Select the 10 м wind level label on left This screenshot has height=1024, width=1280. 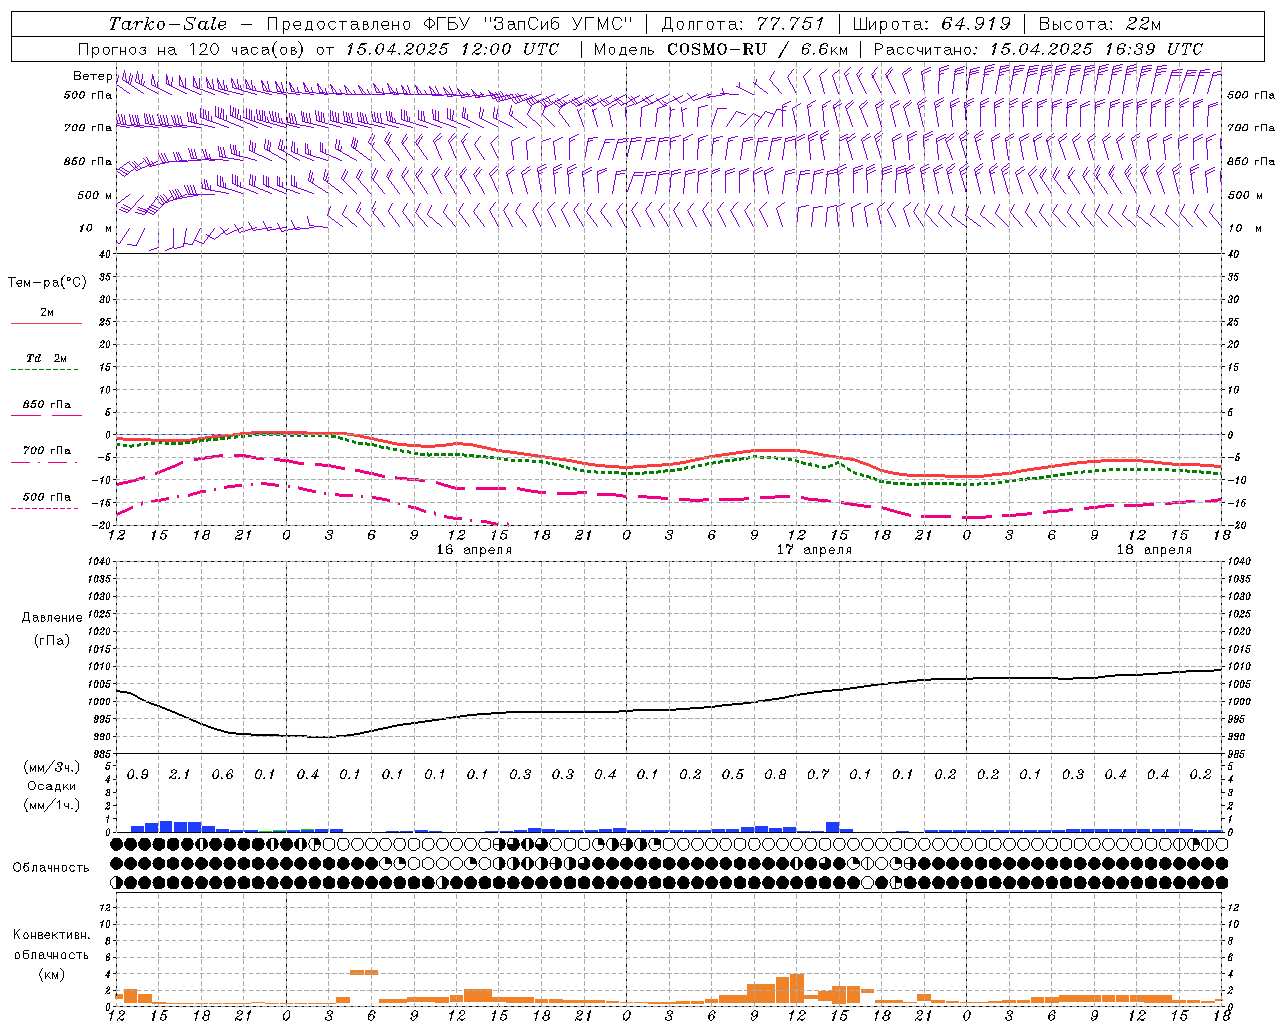pos(96,228)
